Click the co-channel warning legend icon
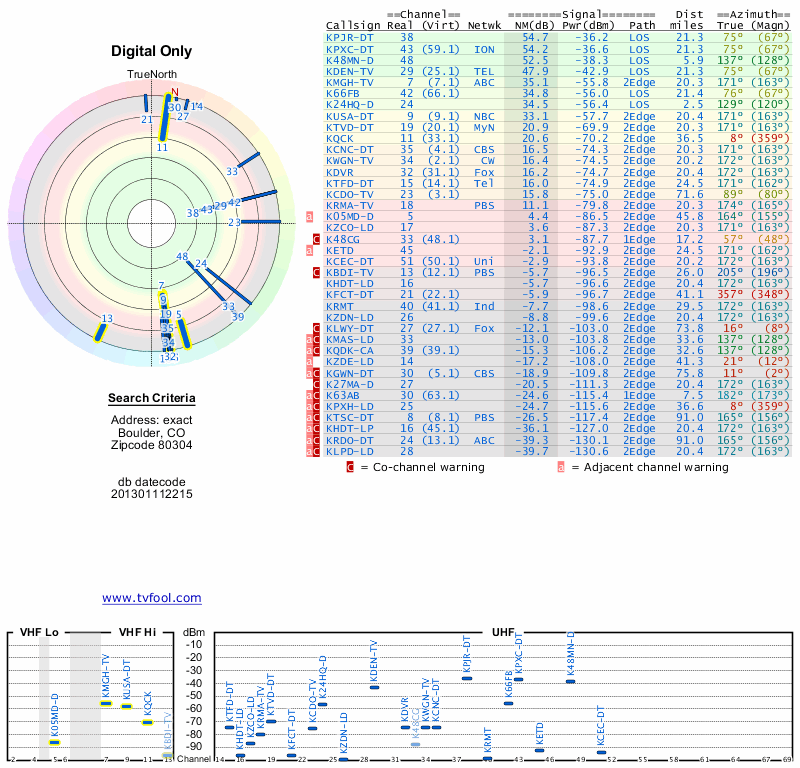 coord(349,466)
